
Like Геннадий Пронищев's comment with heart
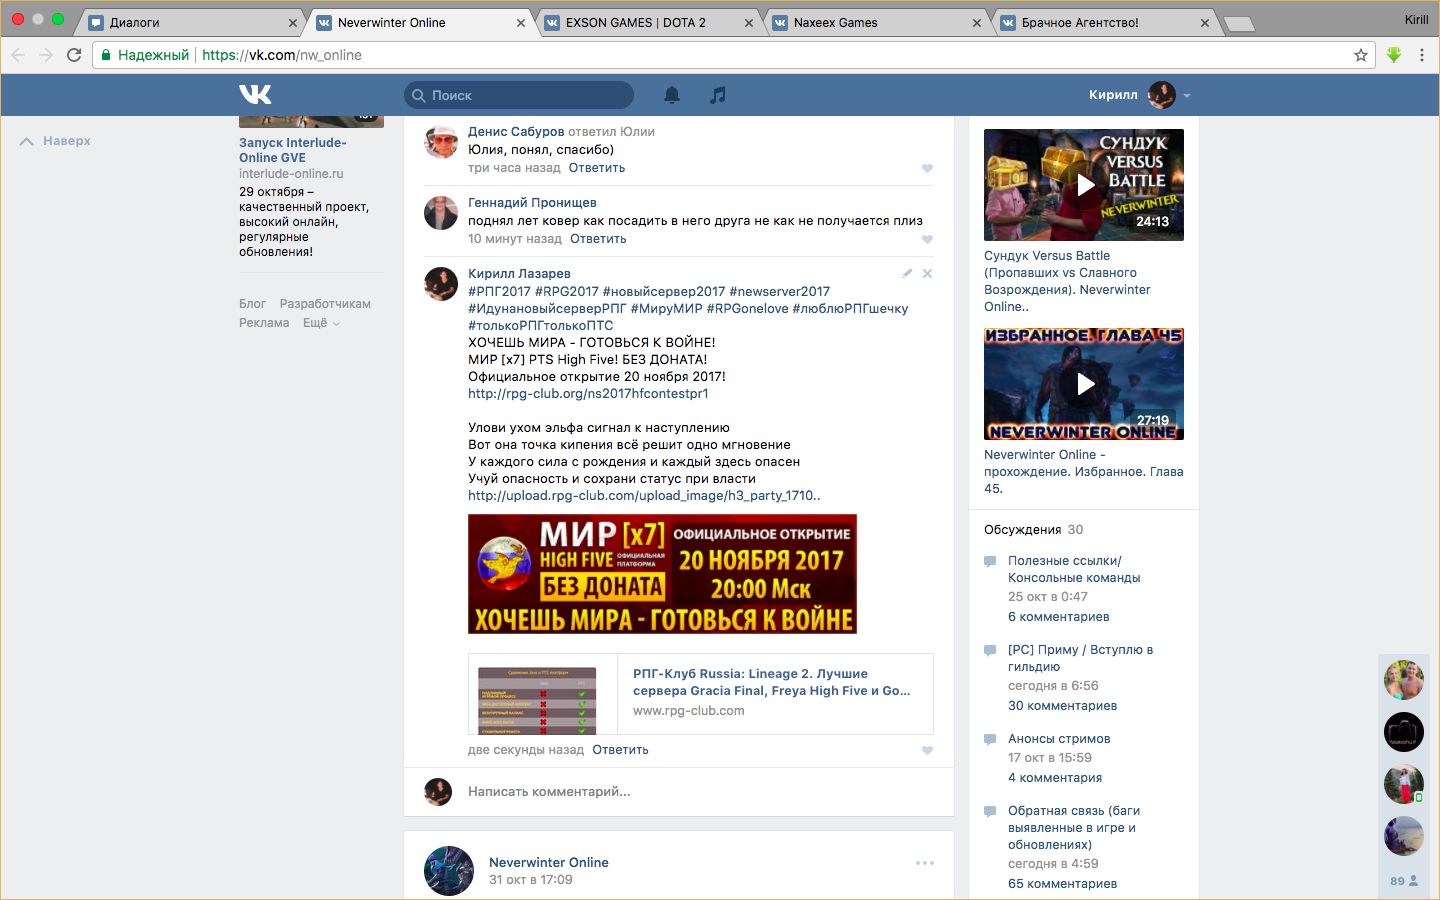(927, 239)
